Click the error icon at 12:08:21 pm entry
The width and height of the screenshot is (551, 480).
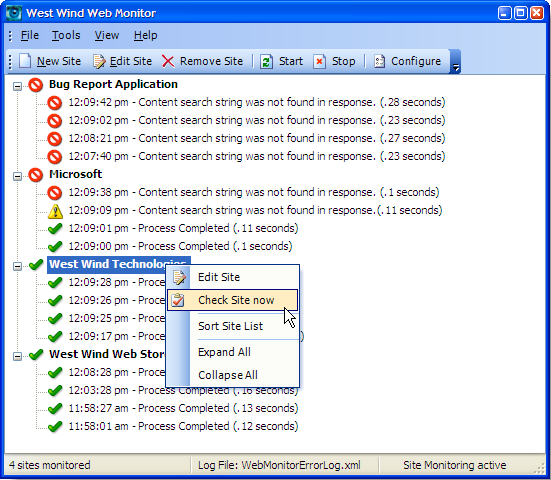[55, 138]
